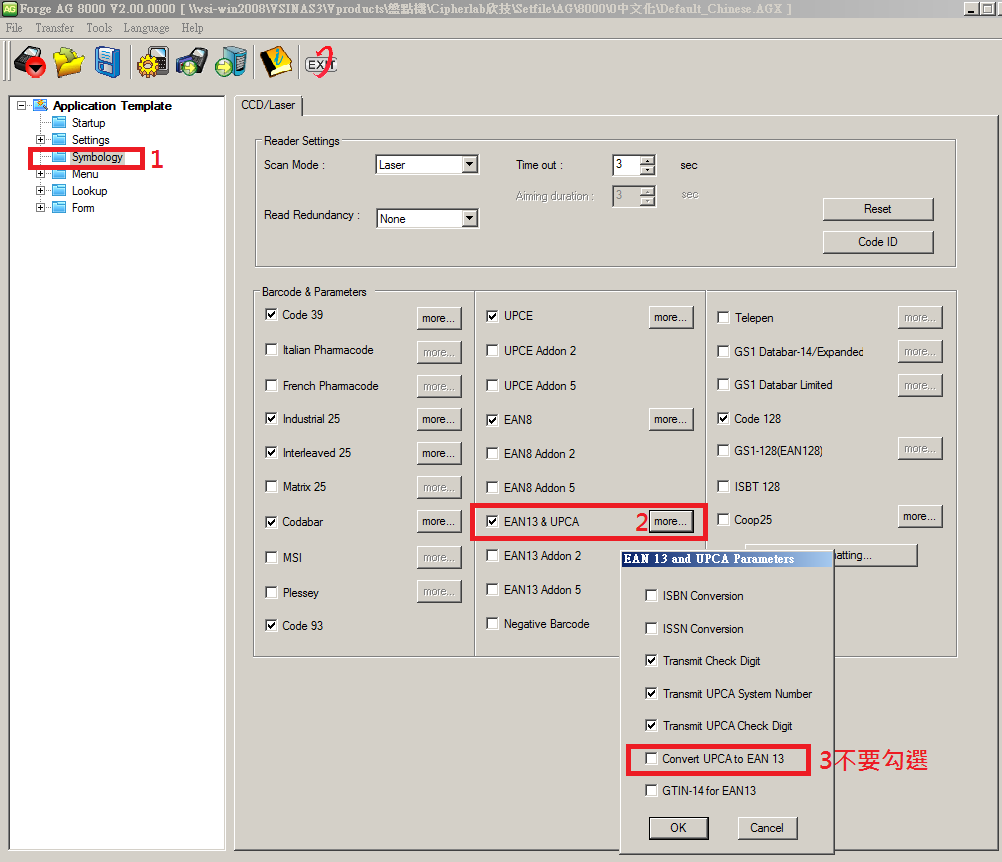The image size is (1002, 862).
Task: Open the Transfer menu
Action: (54, 28)
